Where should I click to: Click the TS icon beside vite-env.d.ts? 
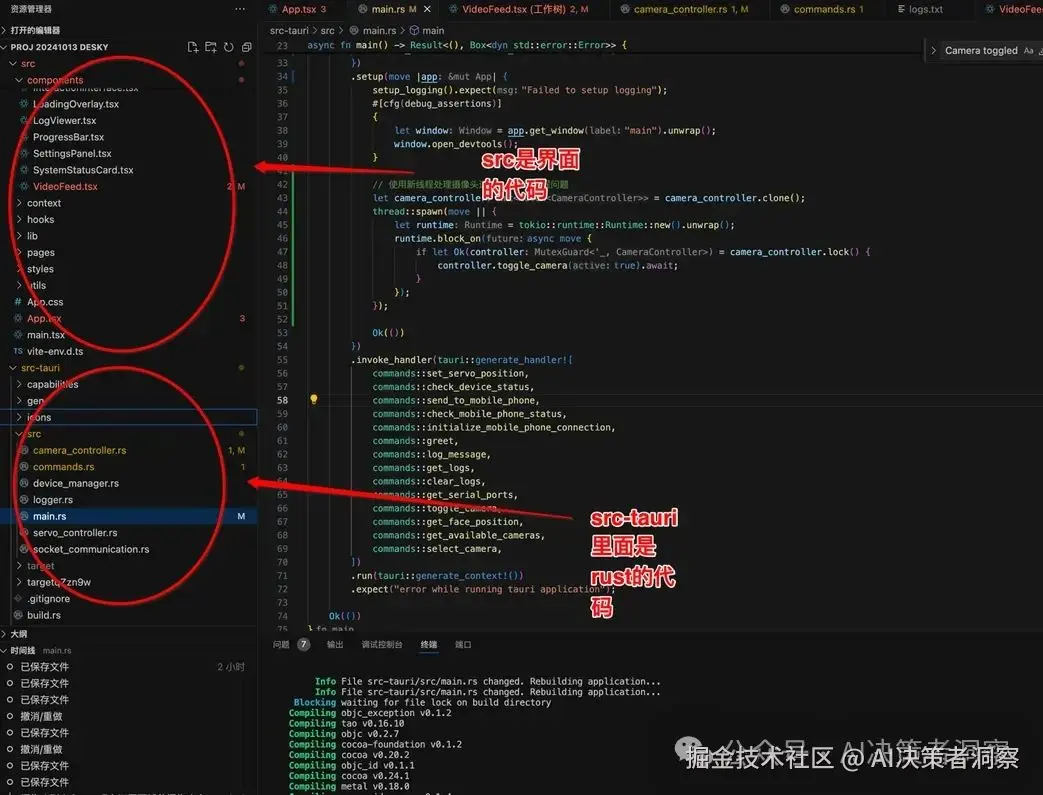coord(18,351)
